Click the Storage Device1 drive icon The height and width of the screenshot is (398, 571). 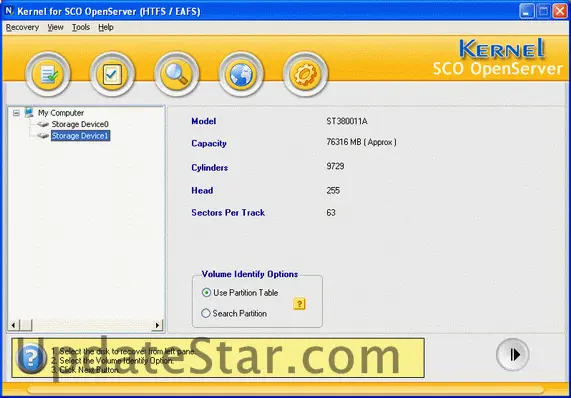43,136
